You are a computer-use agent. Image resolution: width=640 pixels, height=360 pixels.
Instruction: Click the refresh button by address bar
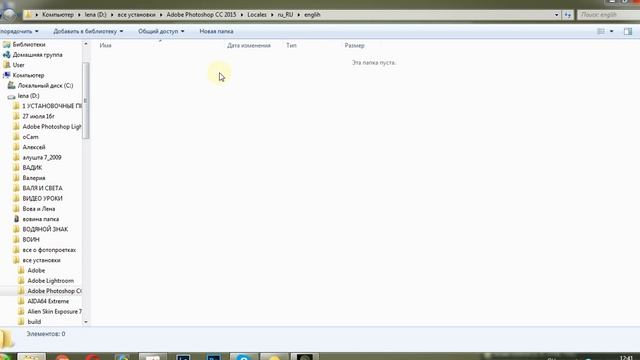(x=568, y=15)
